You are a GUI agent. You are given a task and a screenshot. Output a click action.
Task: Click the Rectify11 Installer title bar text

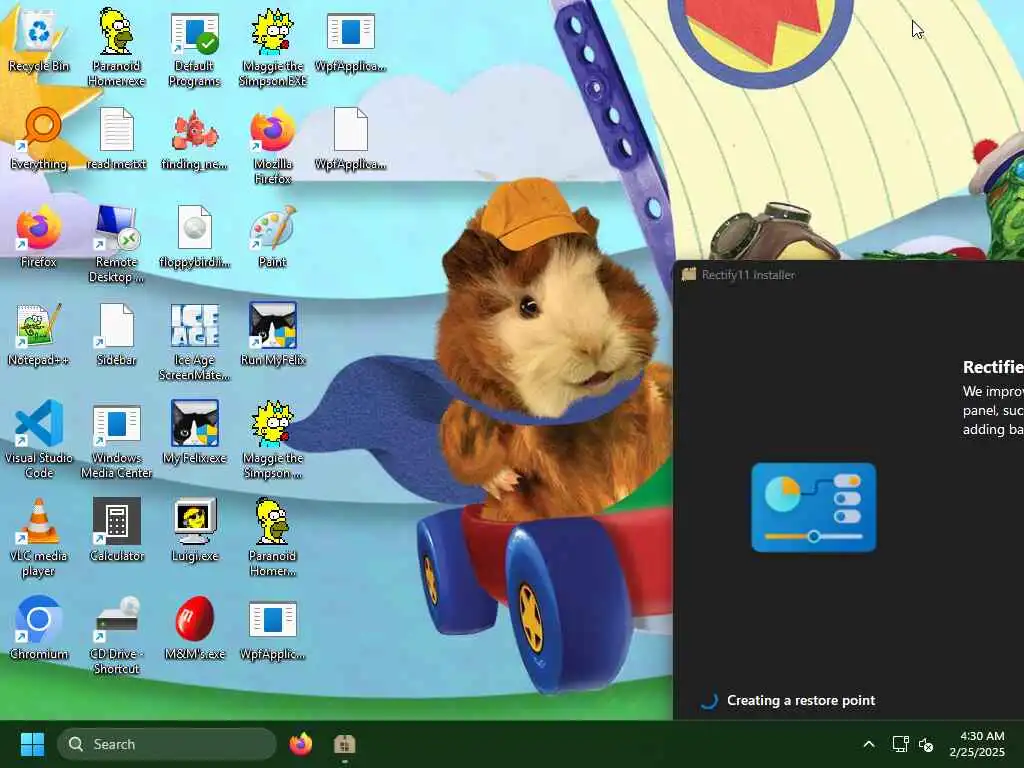(748, 275)
